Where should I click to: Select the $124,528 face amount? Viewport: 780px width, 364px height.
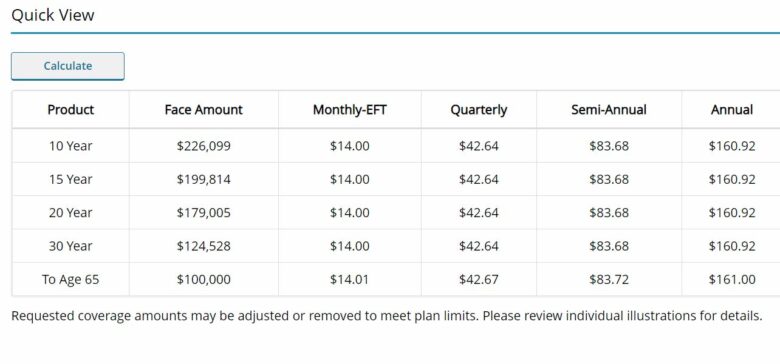coord(203,246)
